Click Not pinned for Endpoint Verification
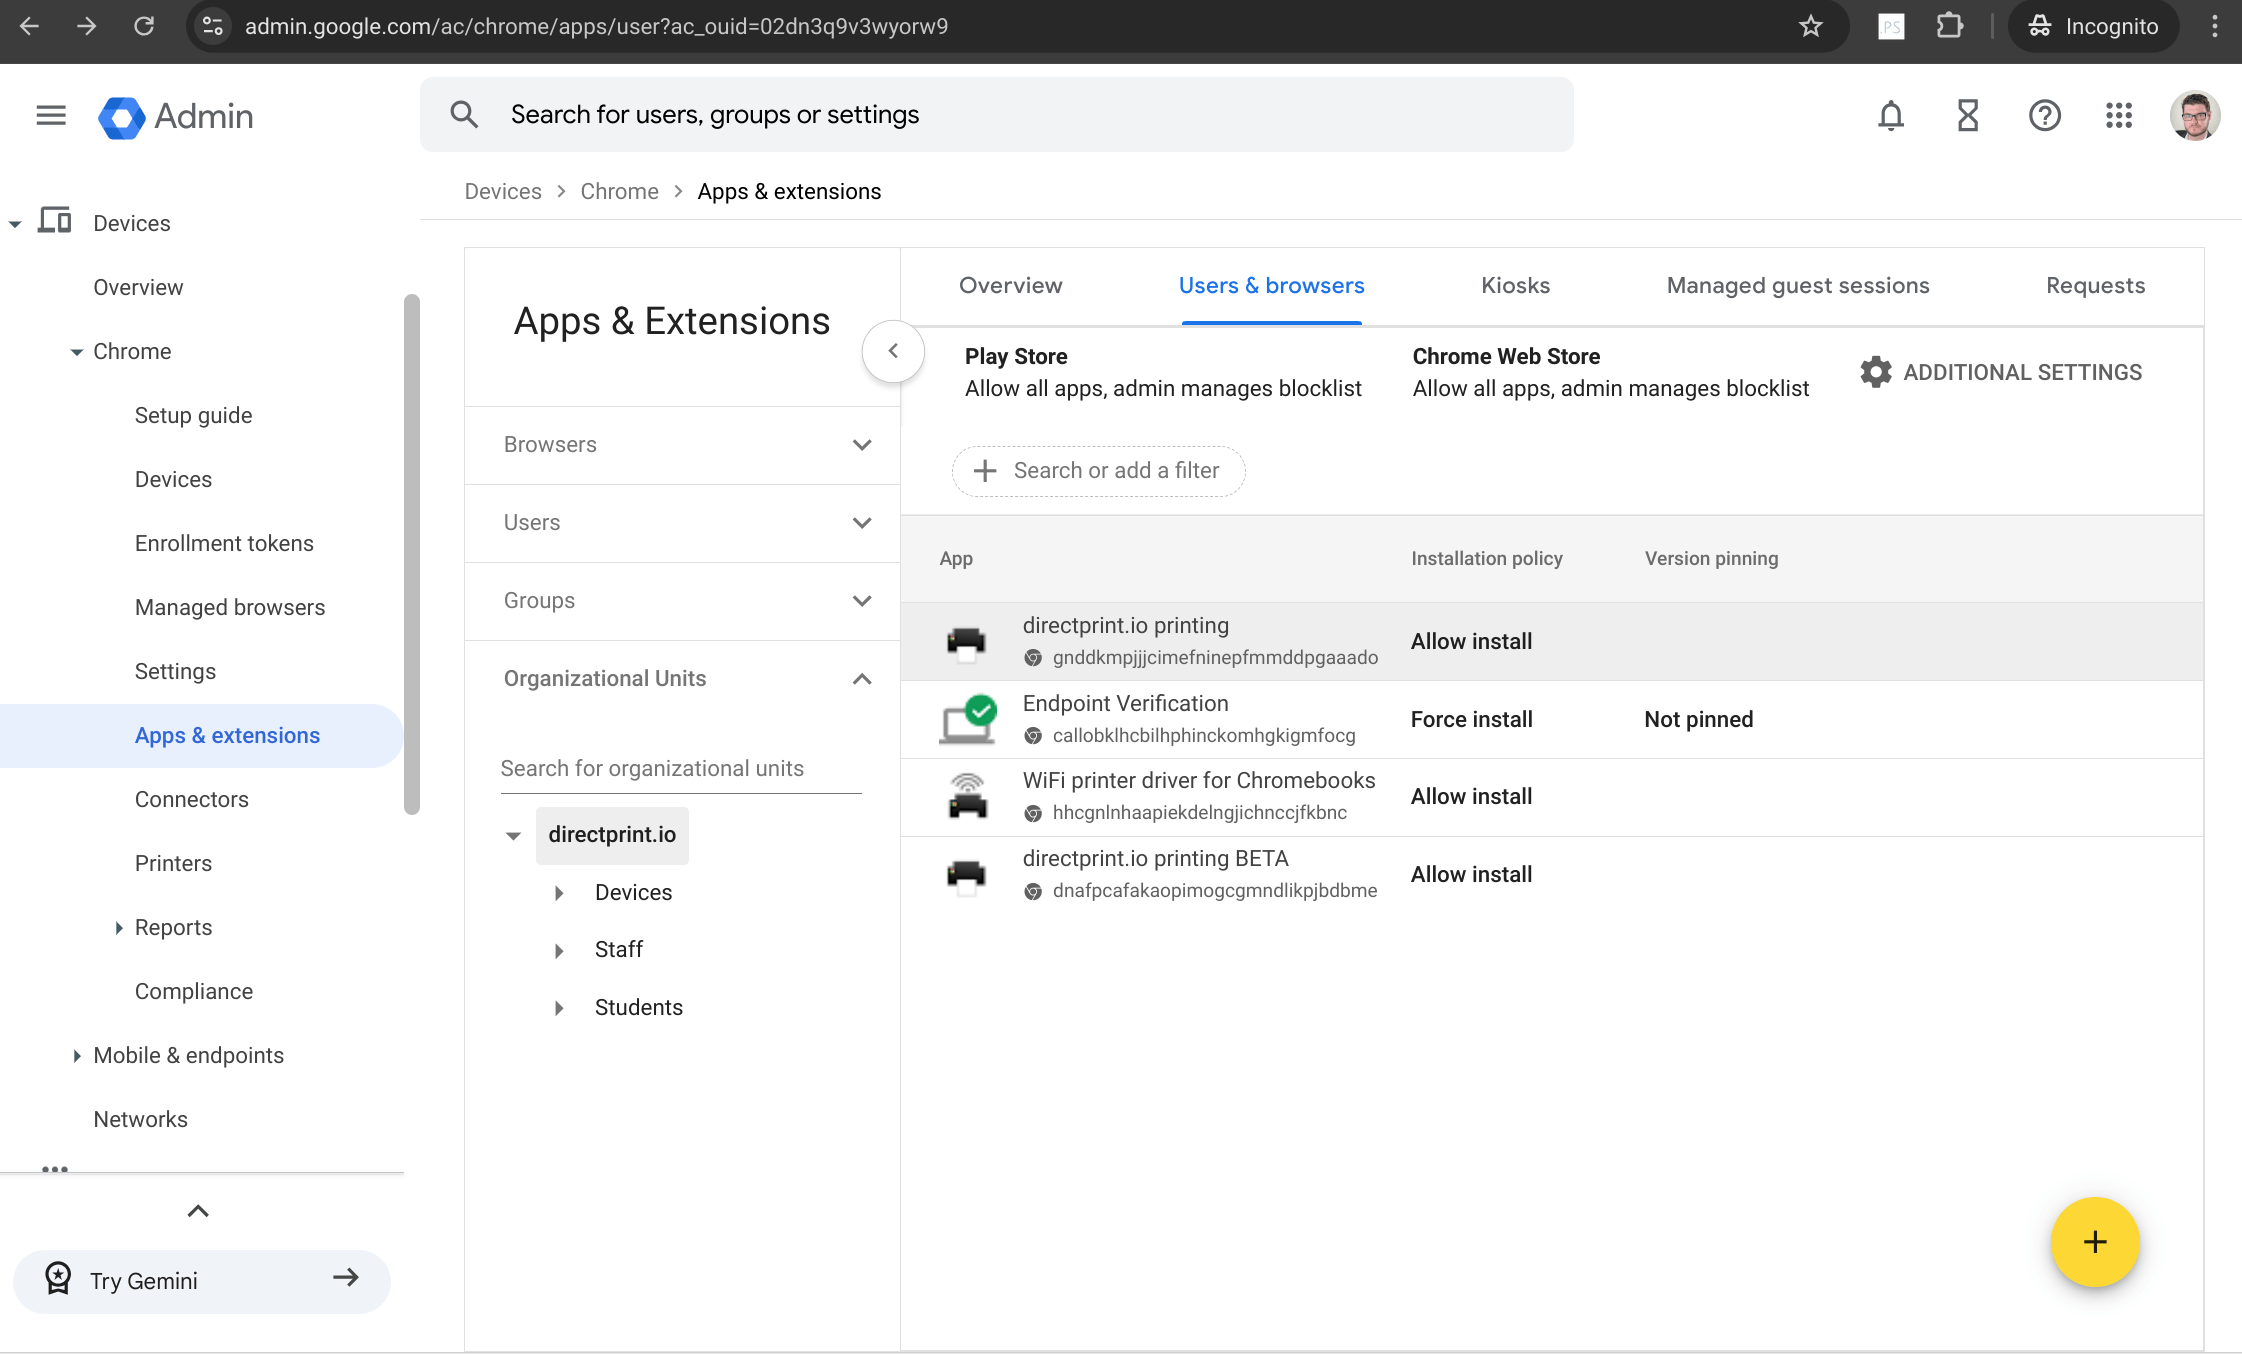The image size is (2242, 1354). (1697, 719)
